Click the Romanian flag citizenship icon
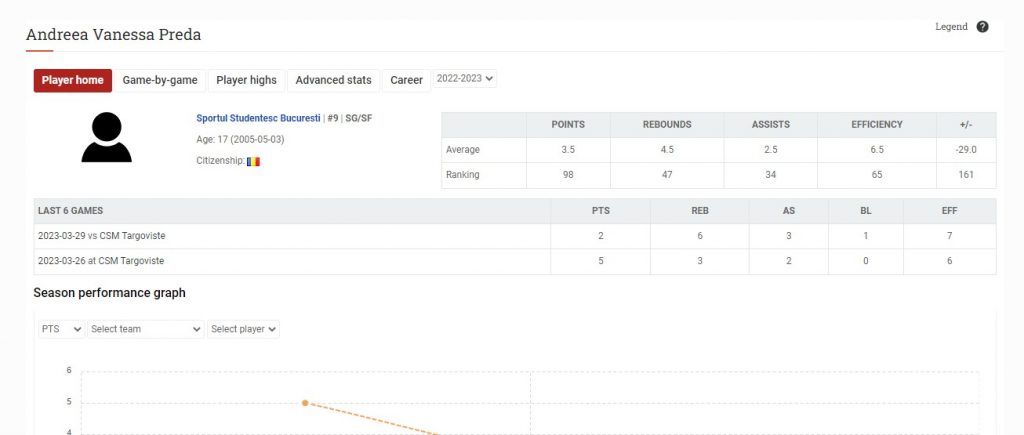The width and height of the screenshot is (1024, 435). [x=254, y=161]
